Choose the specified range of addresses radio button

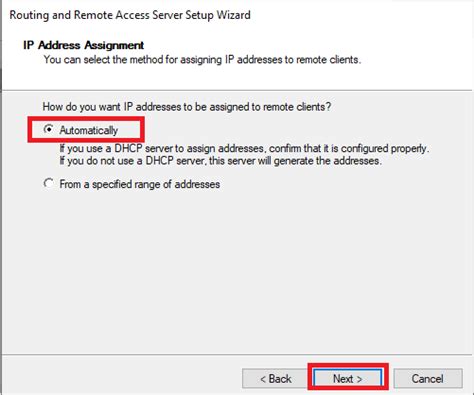(x=49, y=183)
